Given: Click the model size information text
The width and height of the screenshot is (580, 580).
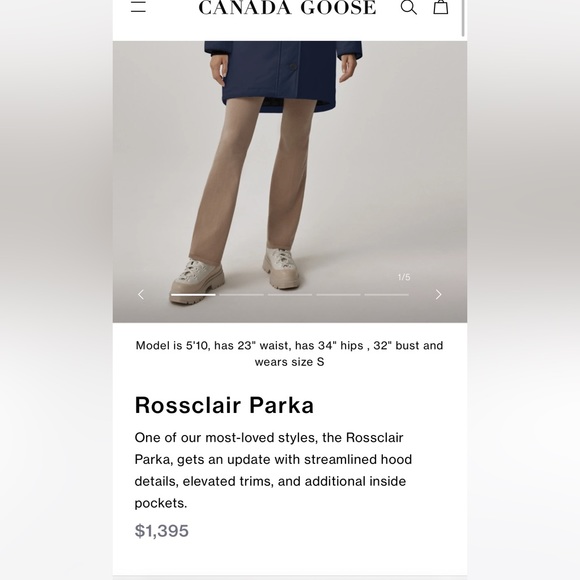Looking at the screenshot, I should pos(290,353).
